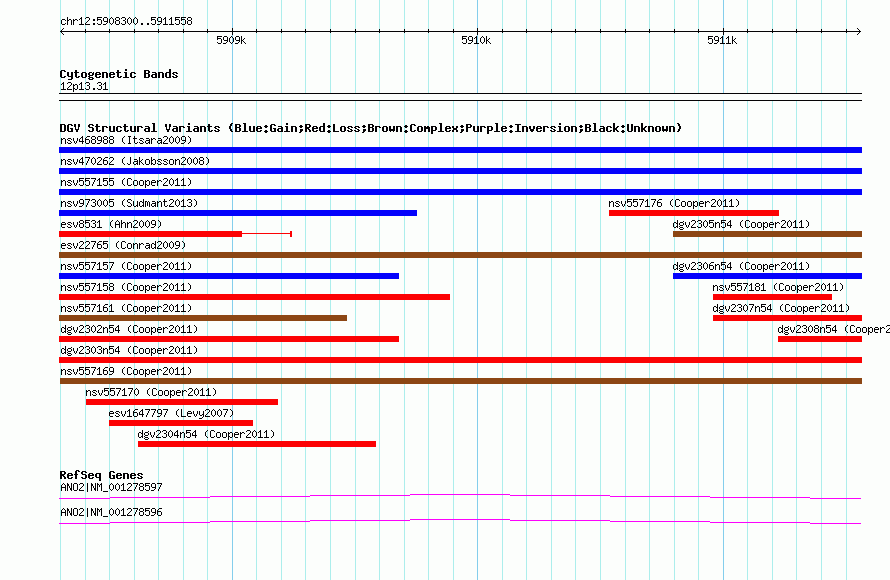Click the red dgv2308n54 loss bar
The width and height of the screenshot is (890, 580).
coord(820,339)
